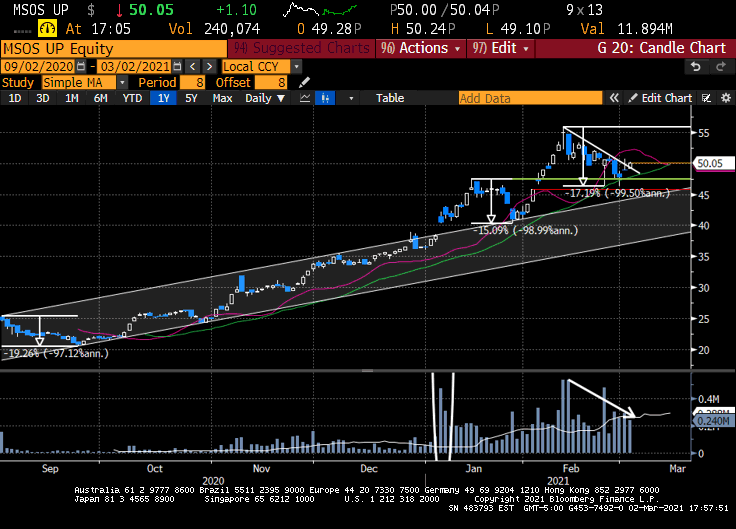
Task: Shift date range backward with left arrow
Action: pyautogui.click(x=192, y=66)
